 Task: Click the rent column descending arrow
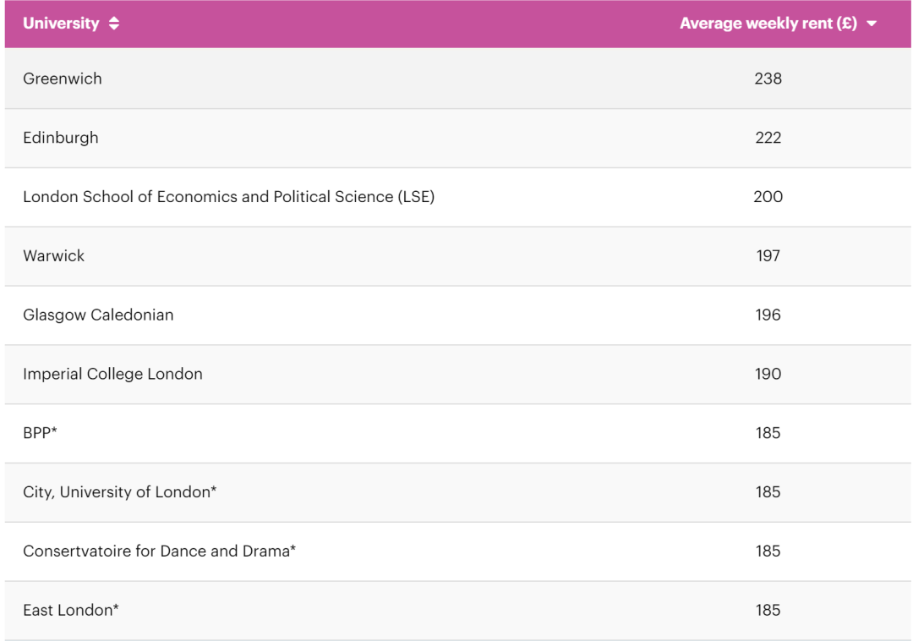[872, 24]
